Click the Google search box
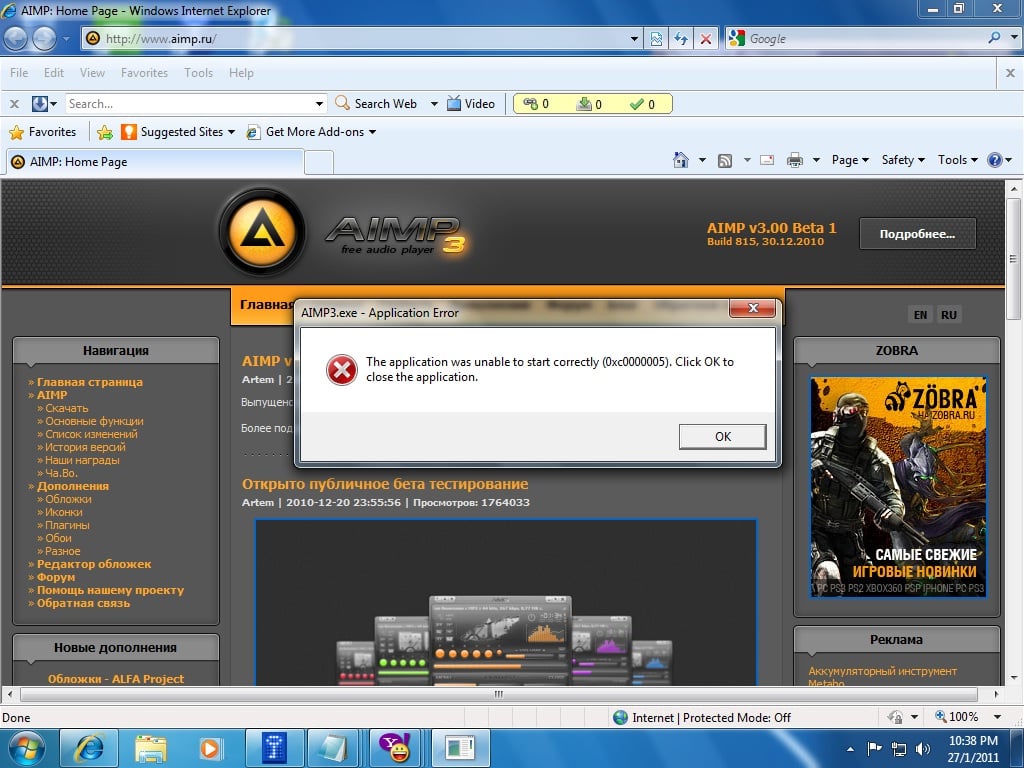 (865, 39)
